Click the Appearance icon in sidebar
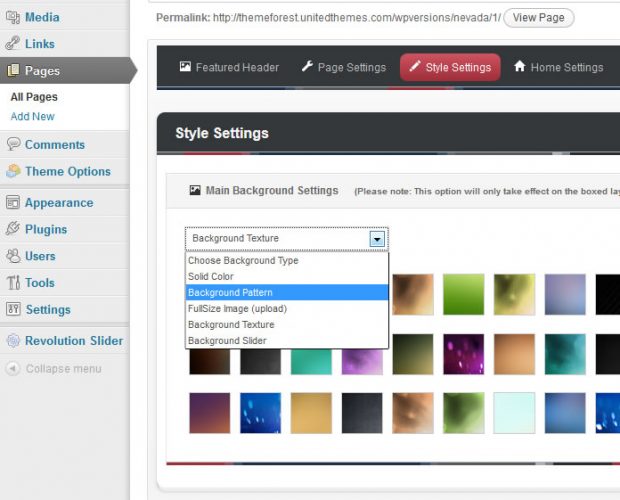Screen dimensions: 620x500 (x=13, y=203)
